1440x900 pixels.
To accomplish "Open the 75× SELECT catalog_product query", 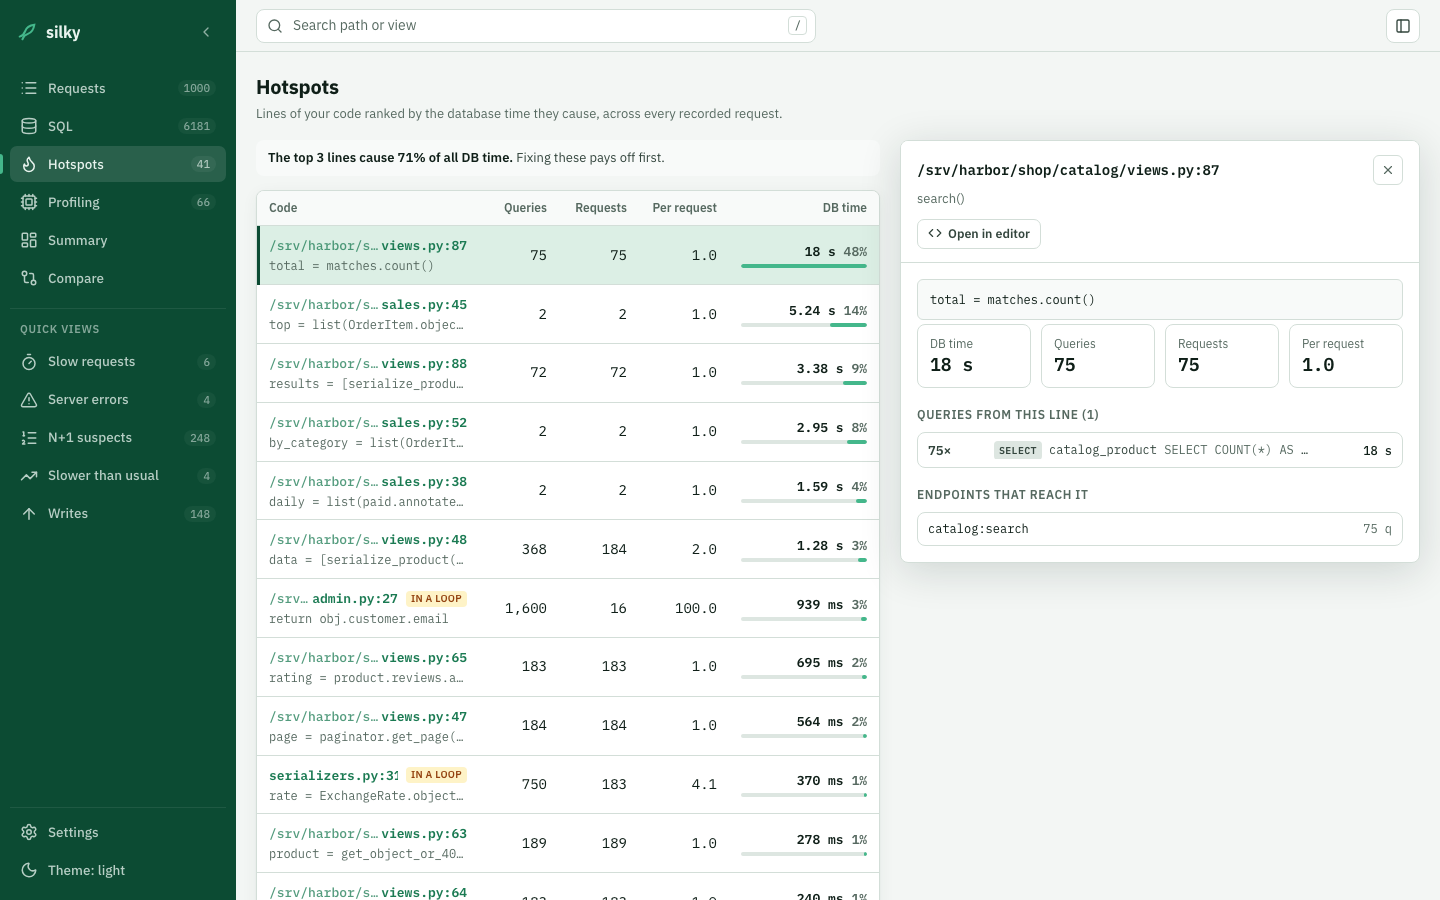I will click(x=1160, y=450).
